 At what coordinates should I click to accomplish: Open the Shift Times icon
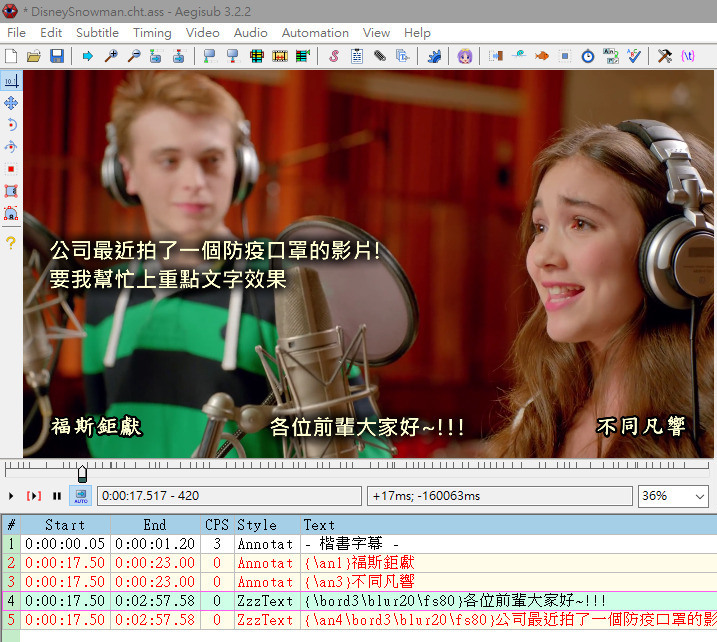[x=496, y=56]
